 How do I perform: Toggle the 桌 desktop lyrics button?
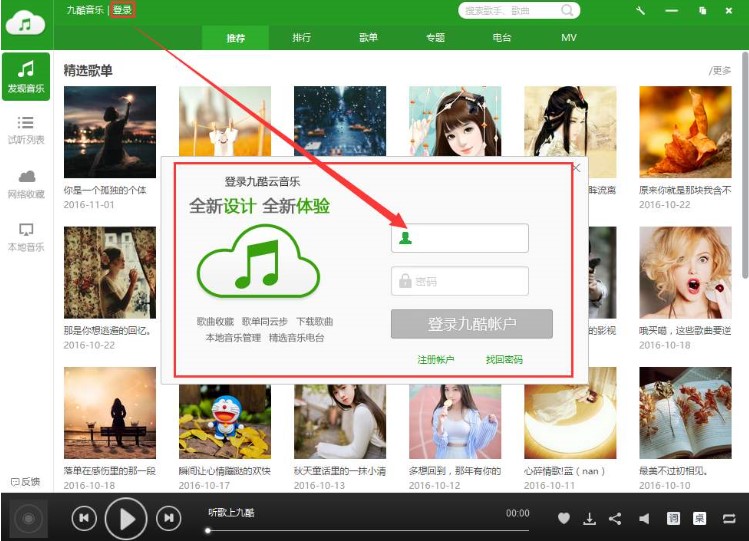(x=699, y=518)
